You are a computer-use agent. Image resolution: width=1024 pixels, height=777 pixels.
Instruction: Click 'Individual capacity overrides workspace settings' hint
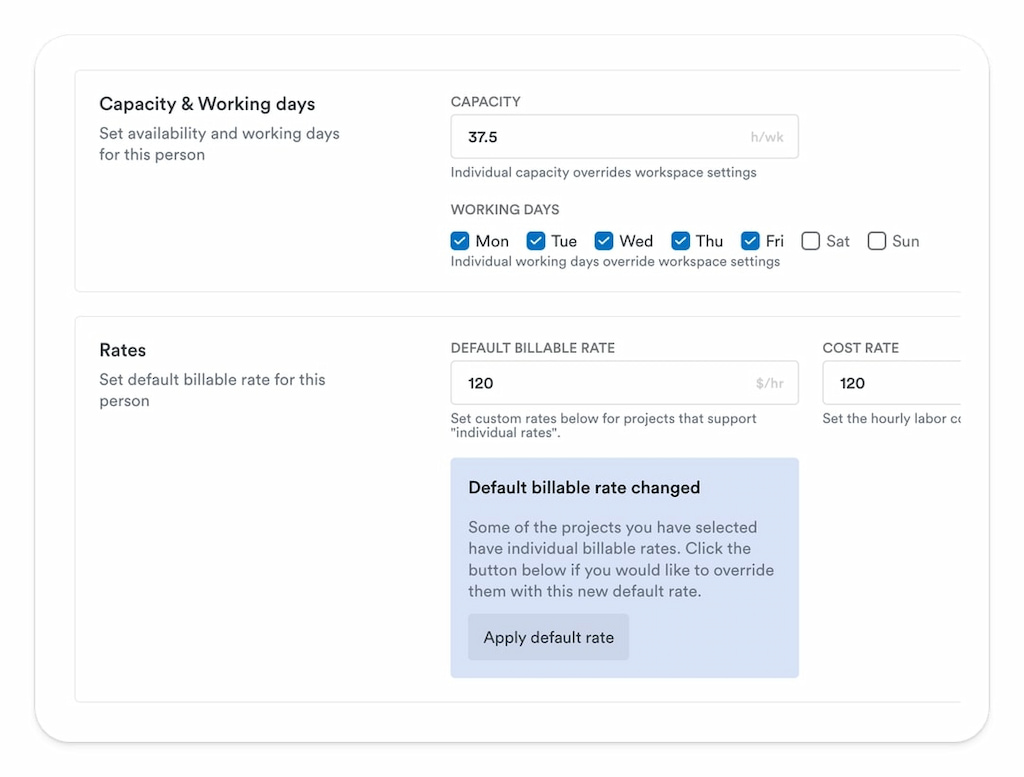603,172
